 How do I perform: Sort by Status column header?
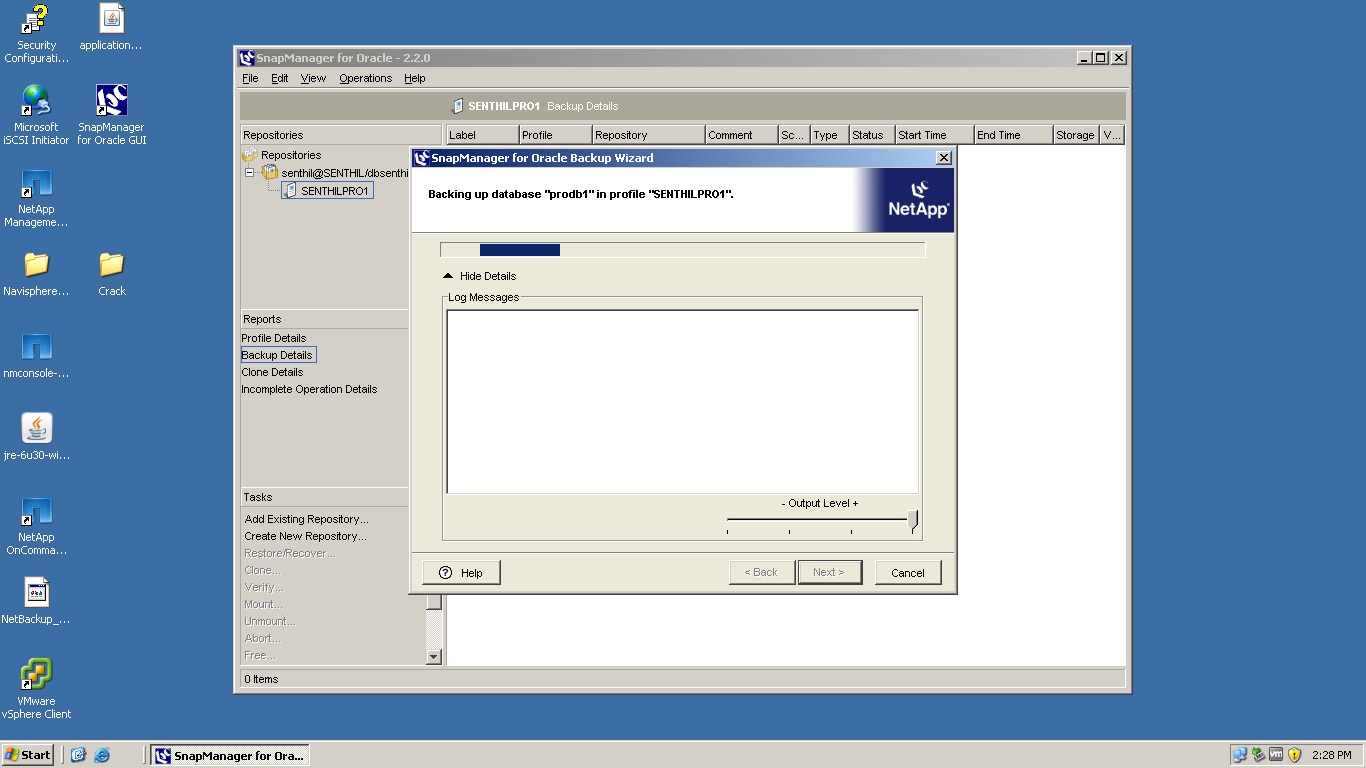[x=871, y=135]
